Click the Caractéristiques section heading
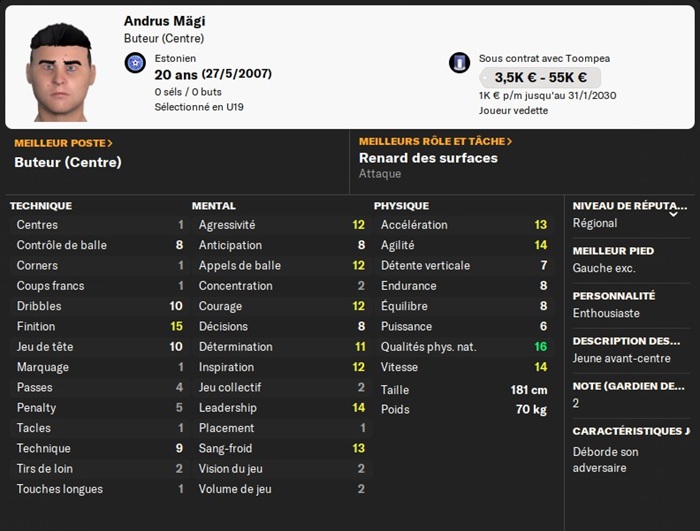 [630, 431]
